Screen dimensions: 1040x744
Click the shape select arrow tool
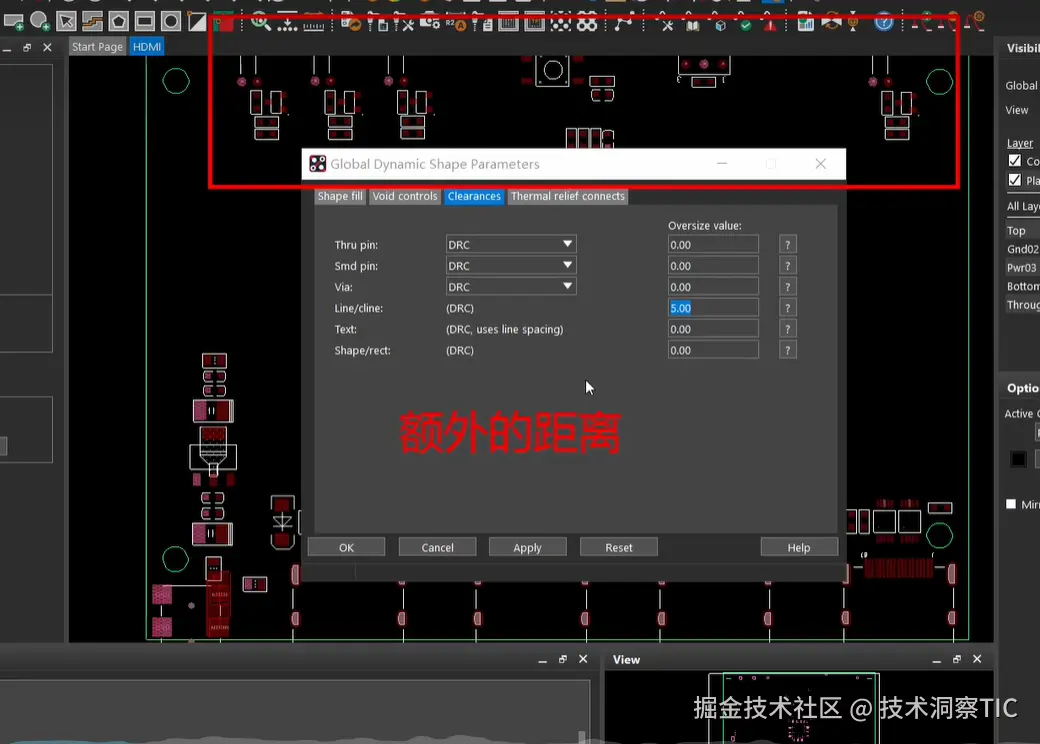(66, 22)
